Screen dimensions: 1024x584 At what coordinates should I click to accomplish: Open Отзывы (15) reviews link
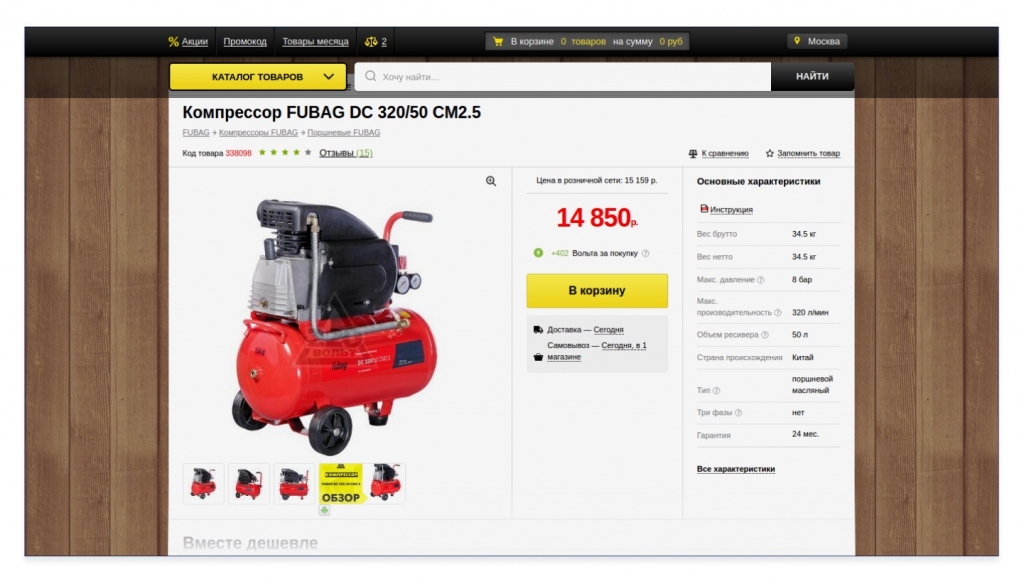click(345, 153)
